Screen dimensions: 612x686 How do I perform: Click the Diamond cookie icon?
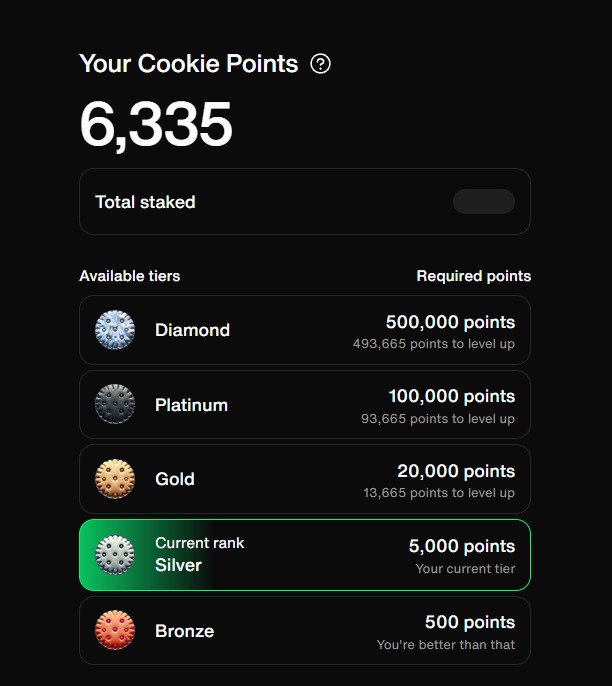click(x=114, y=330)
